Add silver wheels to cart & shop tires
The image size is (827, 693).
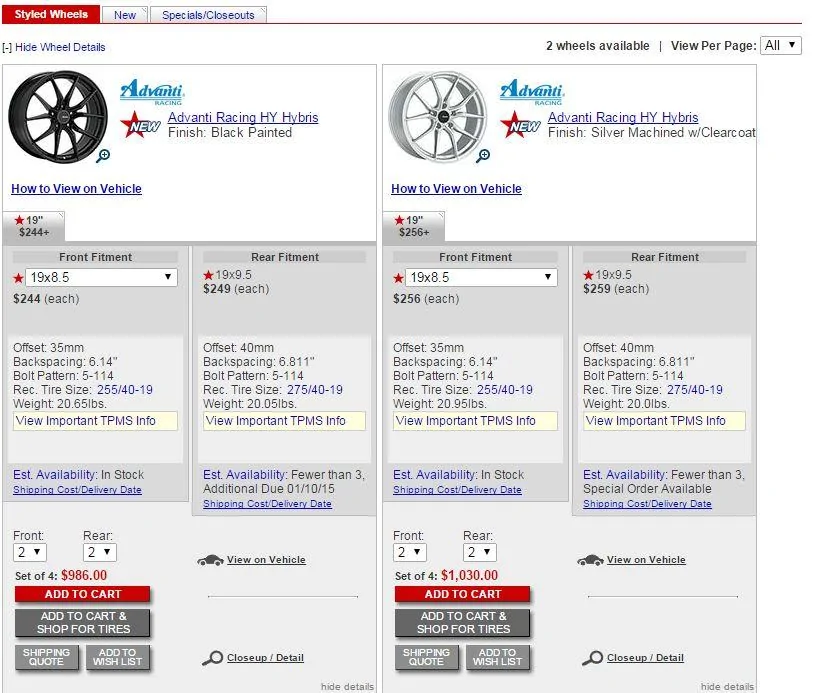point(463,623)
